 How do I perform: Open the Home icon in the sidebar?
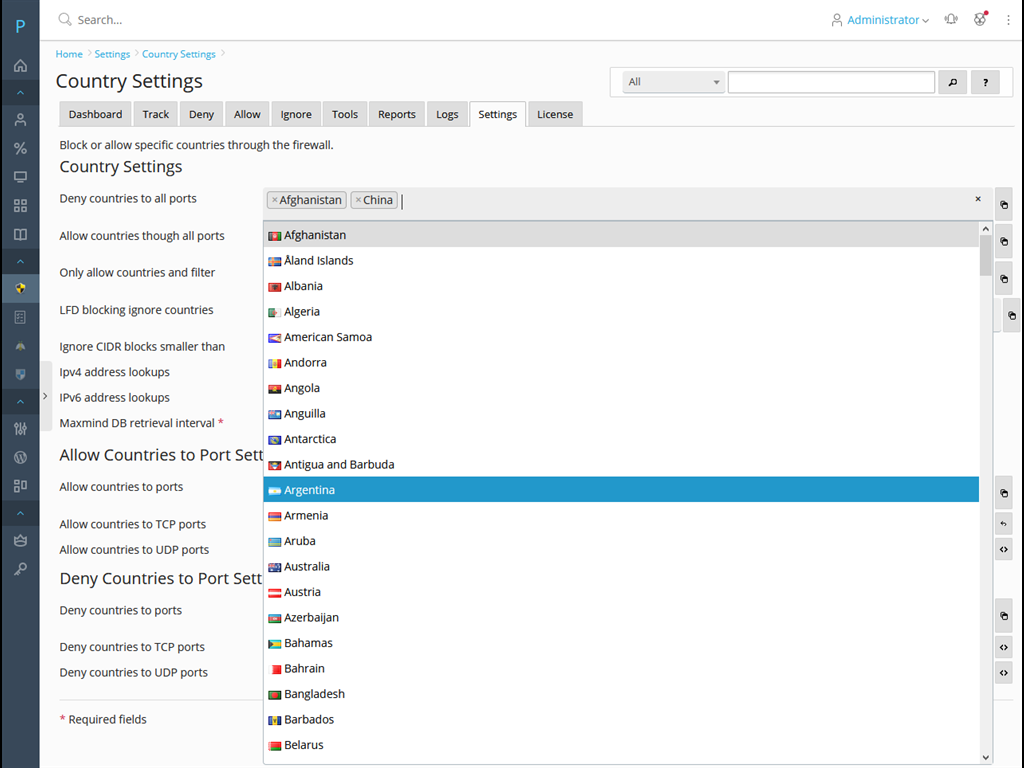coord(20,66)
